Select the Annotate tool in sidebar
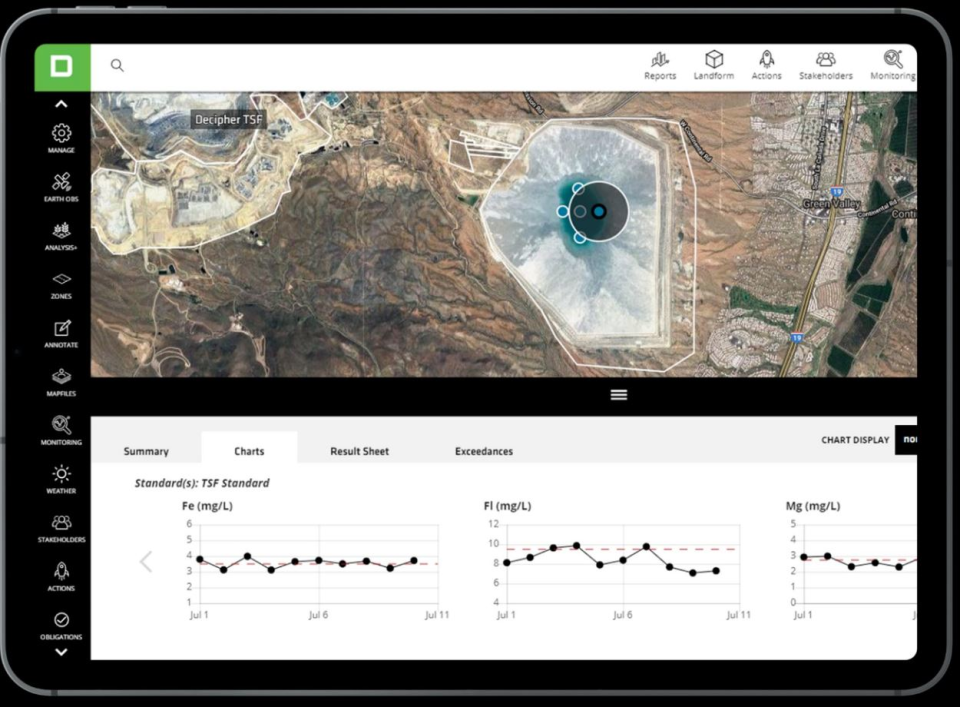This screenshot has width=960, height=707. click(x=61, y=334)
